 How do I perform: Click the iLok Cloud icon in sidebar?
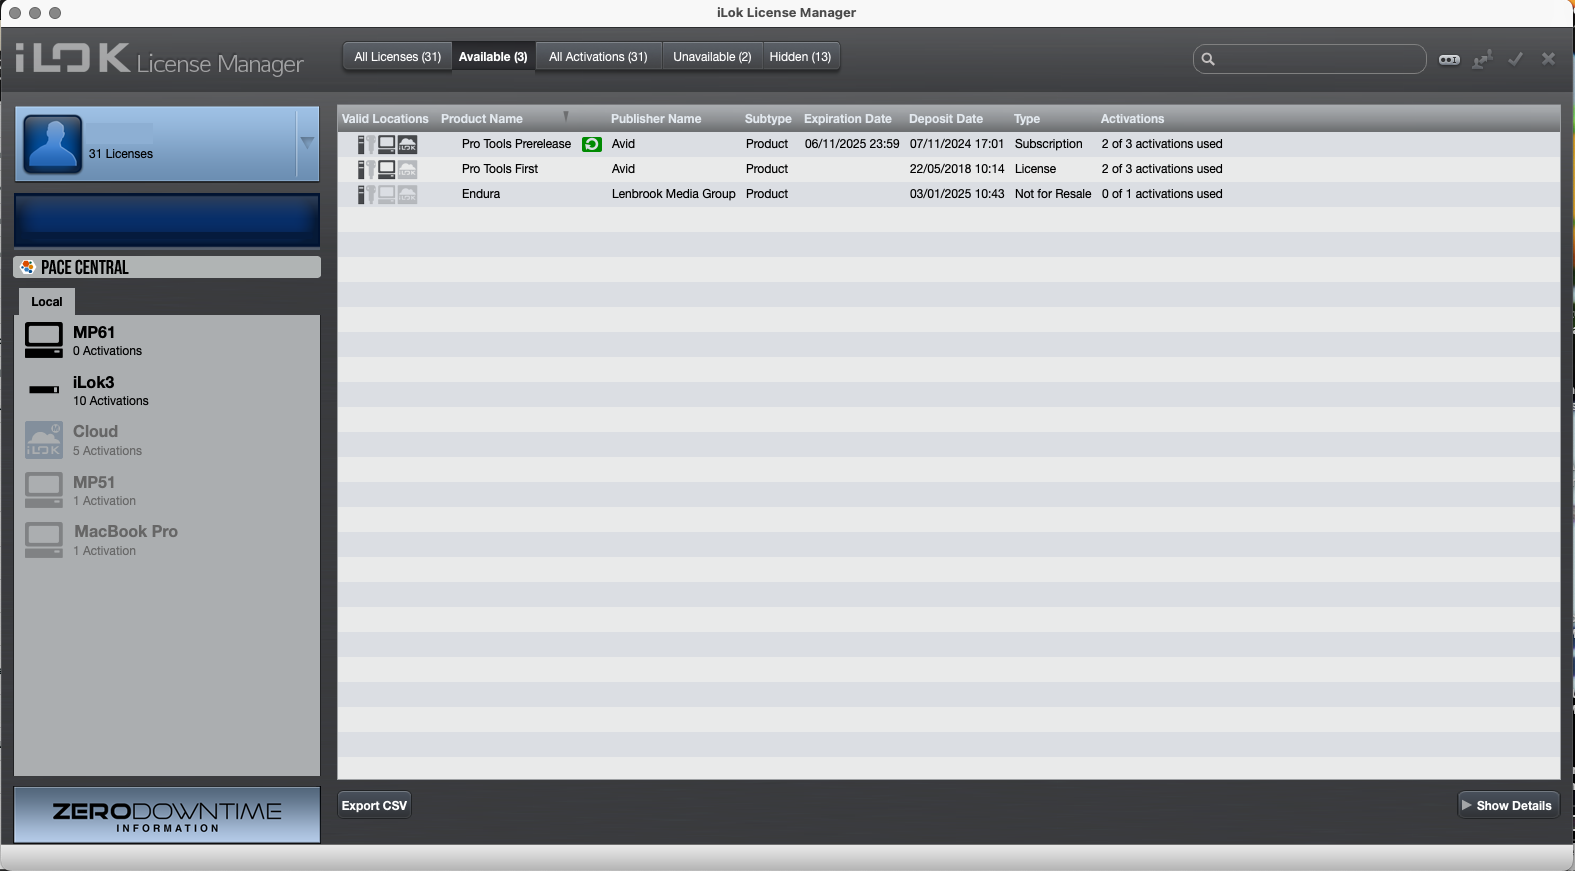(x=44, y=440)
